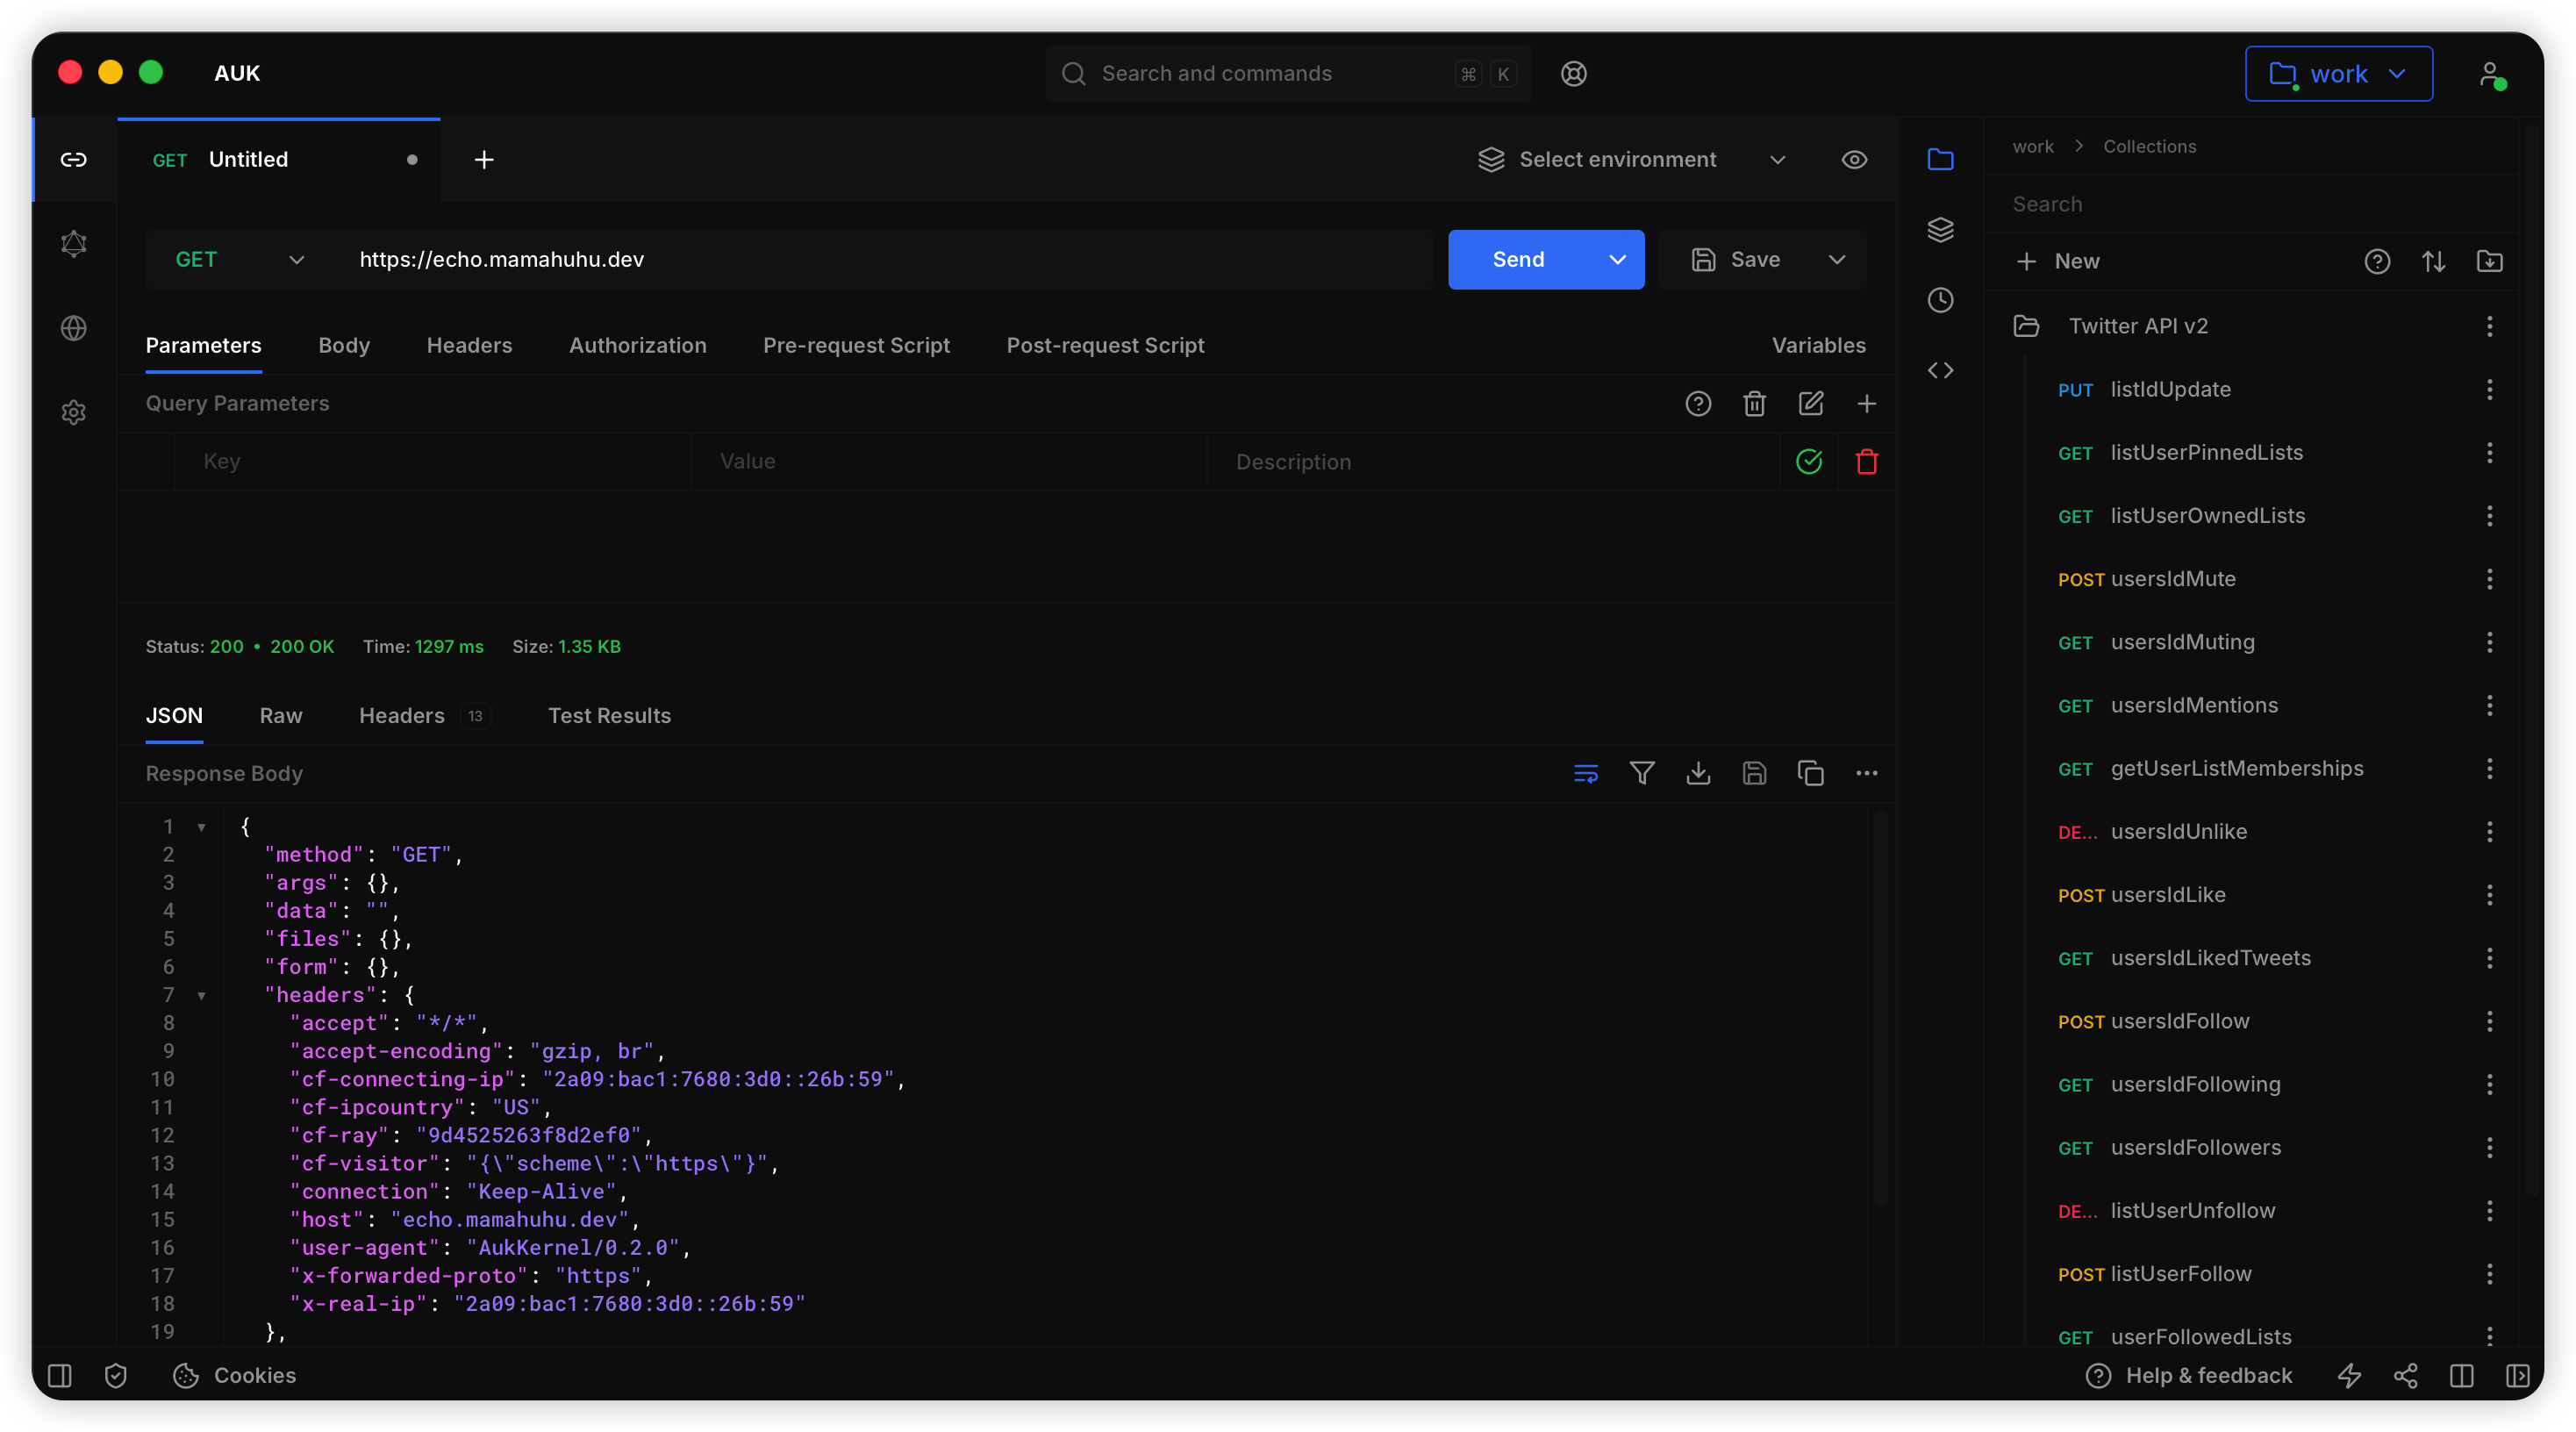Image resolution: width=2576 pixels, height=1432 pixels.
Task: Open the code snippet generator icon
Action: 1940,370
